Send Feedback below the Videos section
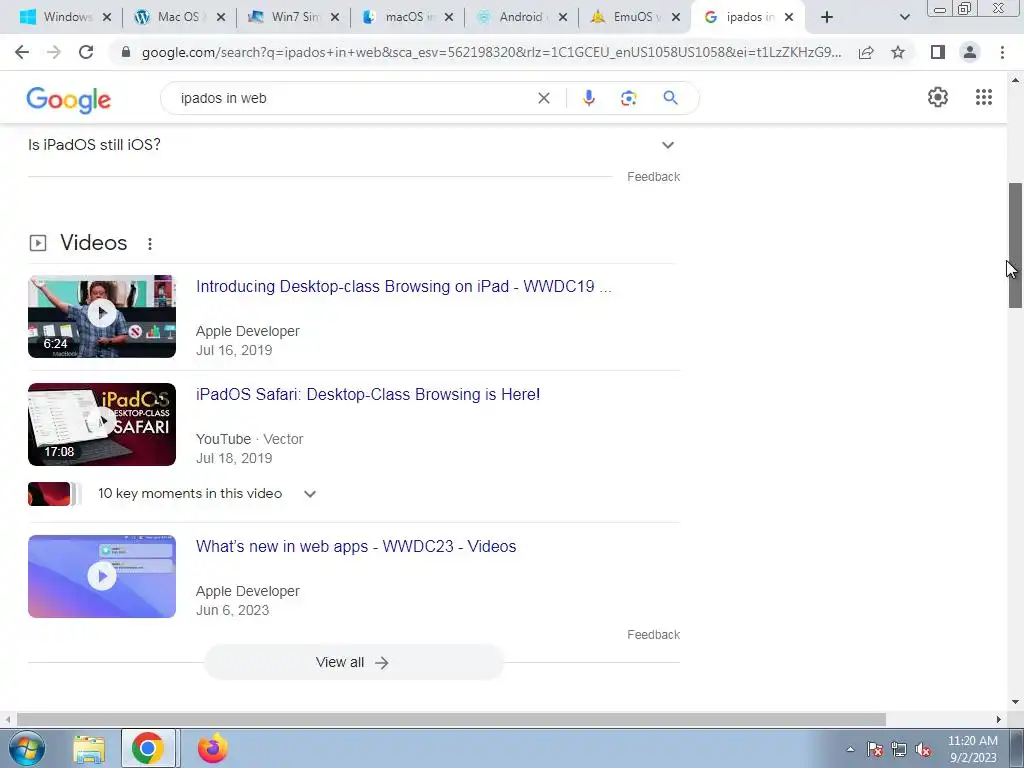Viewport: 1024px width, 768px height. coord(653,635)
